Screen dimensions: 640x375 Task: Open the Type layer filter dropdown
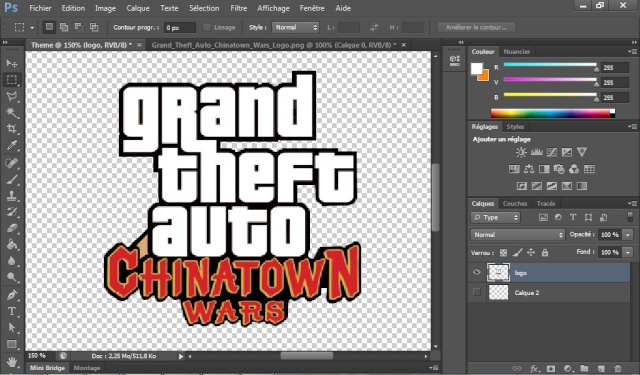tap(496, 217)
